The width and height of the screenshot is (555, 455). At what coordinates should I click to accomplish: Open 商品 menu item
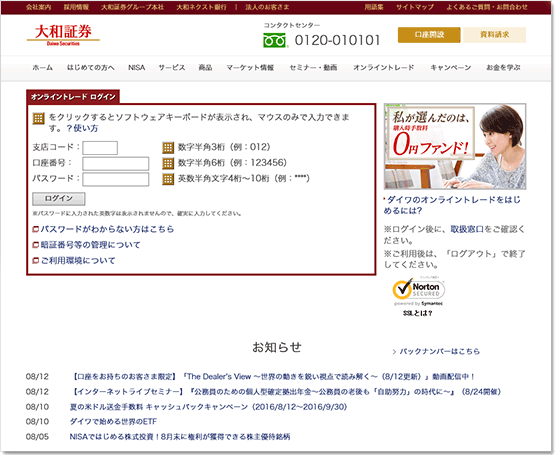click(x=205, y=68)
